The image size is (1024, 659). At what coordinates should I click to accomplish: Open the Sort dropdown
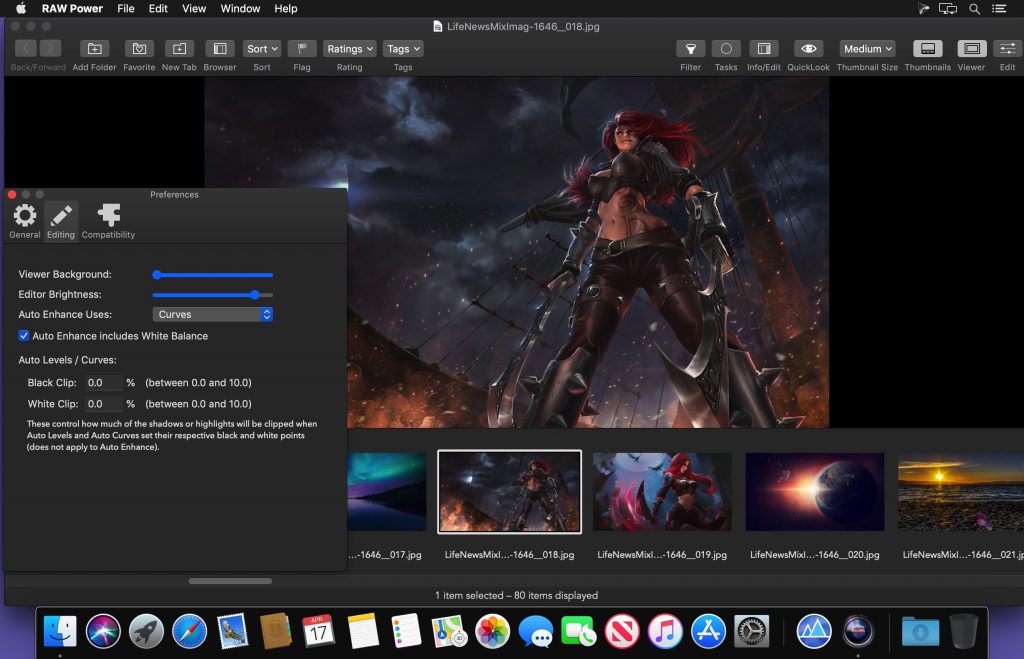click(261, 49)
